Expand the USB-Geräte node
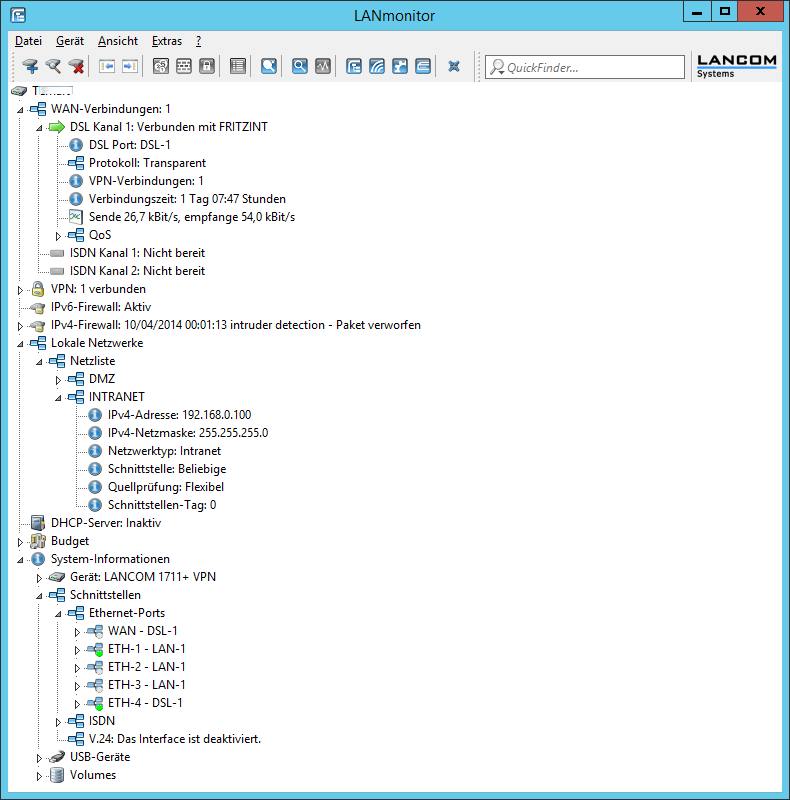This screenshot has height=800, width=790. pos(39,758)
